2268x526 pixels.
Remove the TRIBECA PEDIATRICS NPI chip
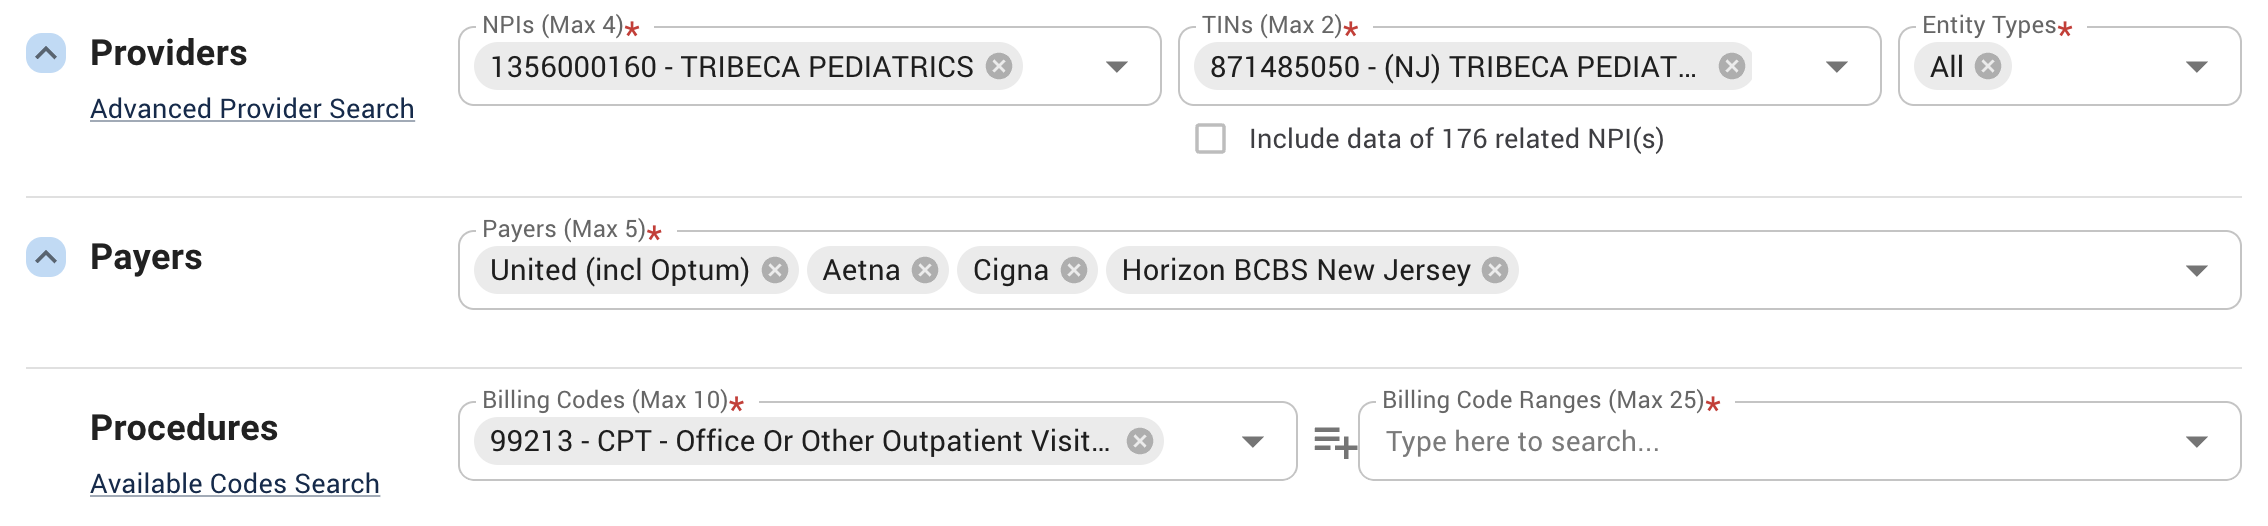998,66
